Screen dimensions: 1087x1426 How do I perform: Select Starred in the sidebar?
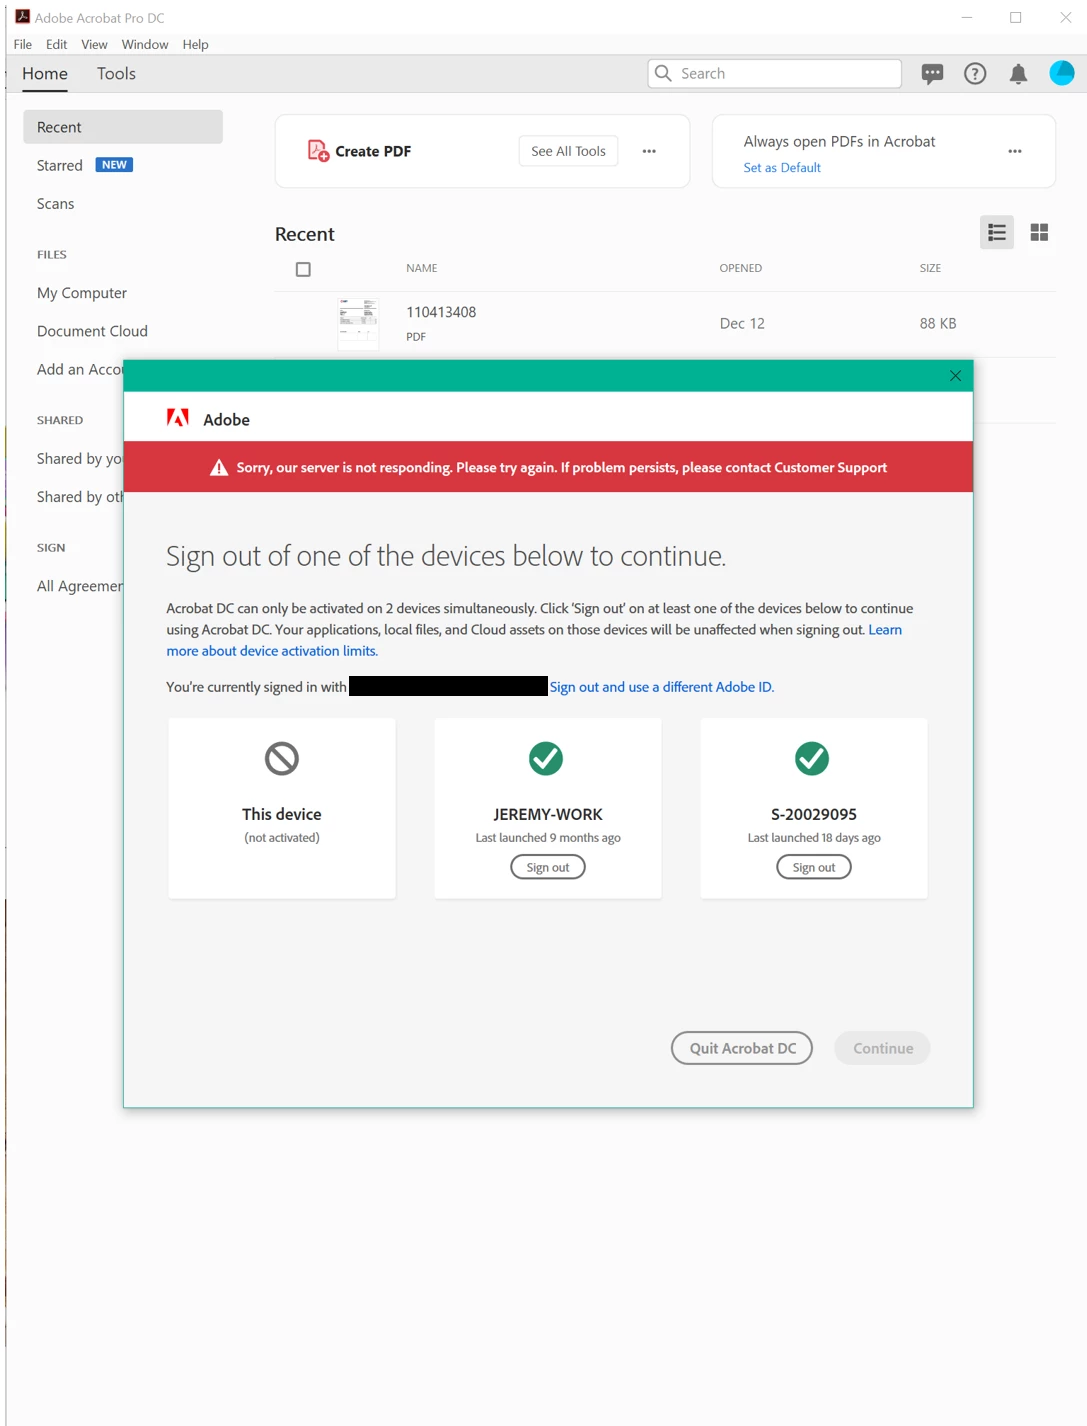point(59,165)
